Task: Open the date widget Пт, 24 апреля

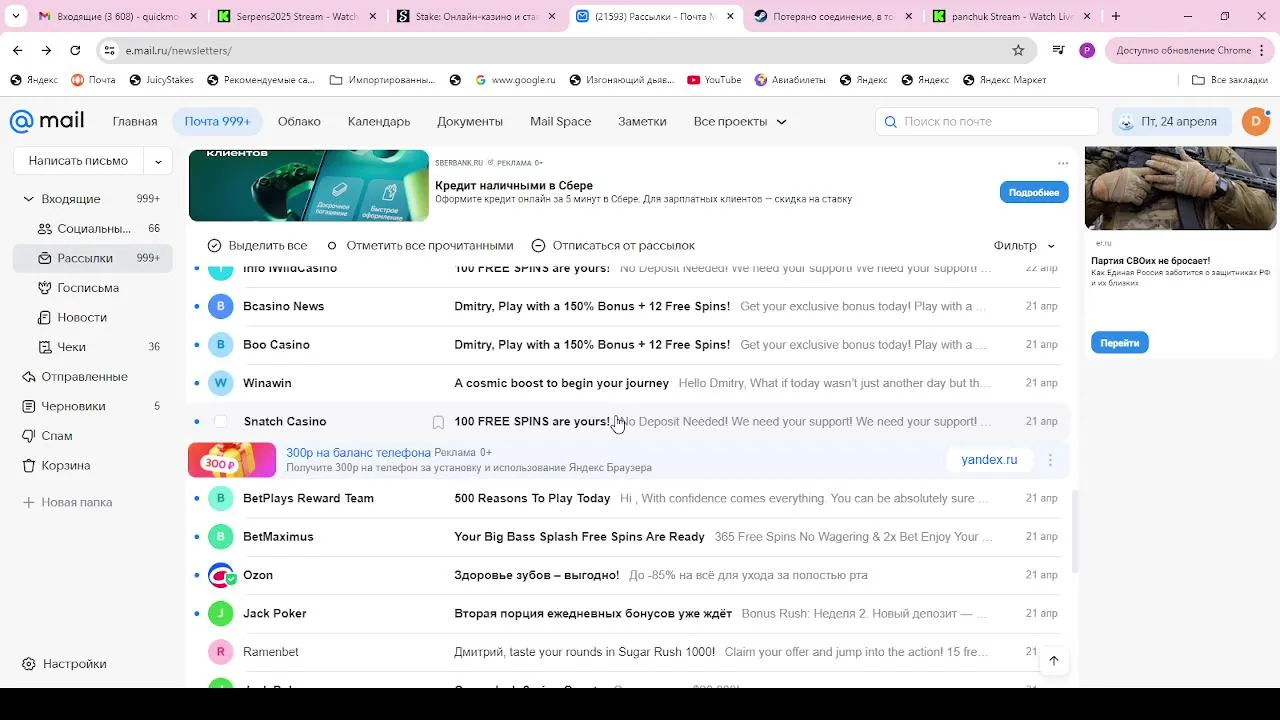Action: (1172, 122)
